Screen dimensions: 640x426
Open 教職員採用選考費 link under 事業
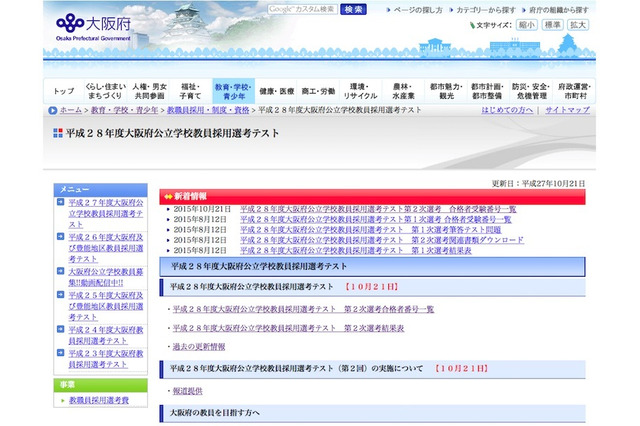tap(99, 400)
